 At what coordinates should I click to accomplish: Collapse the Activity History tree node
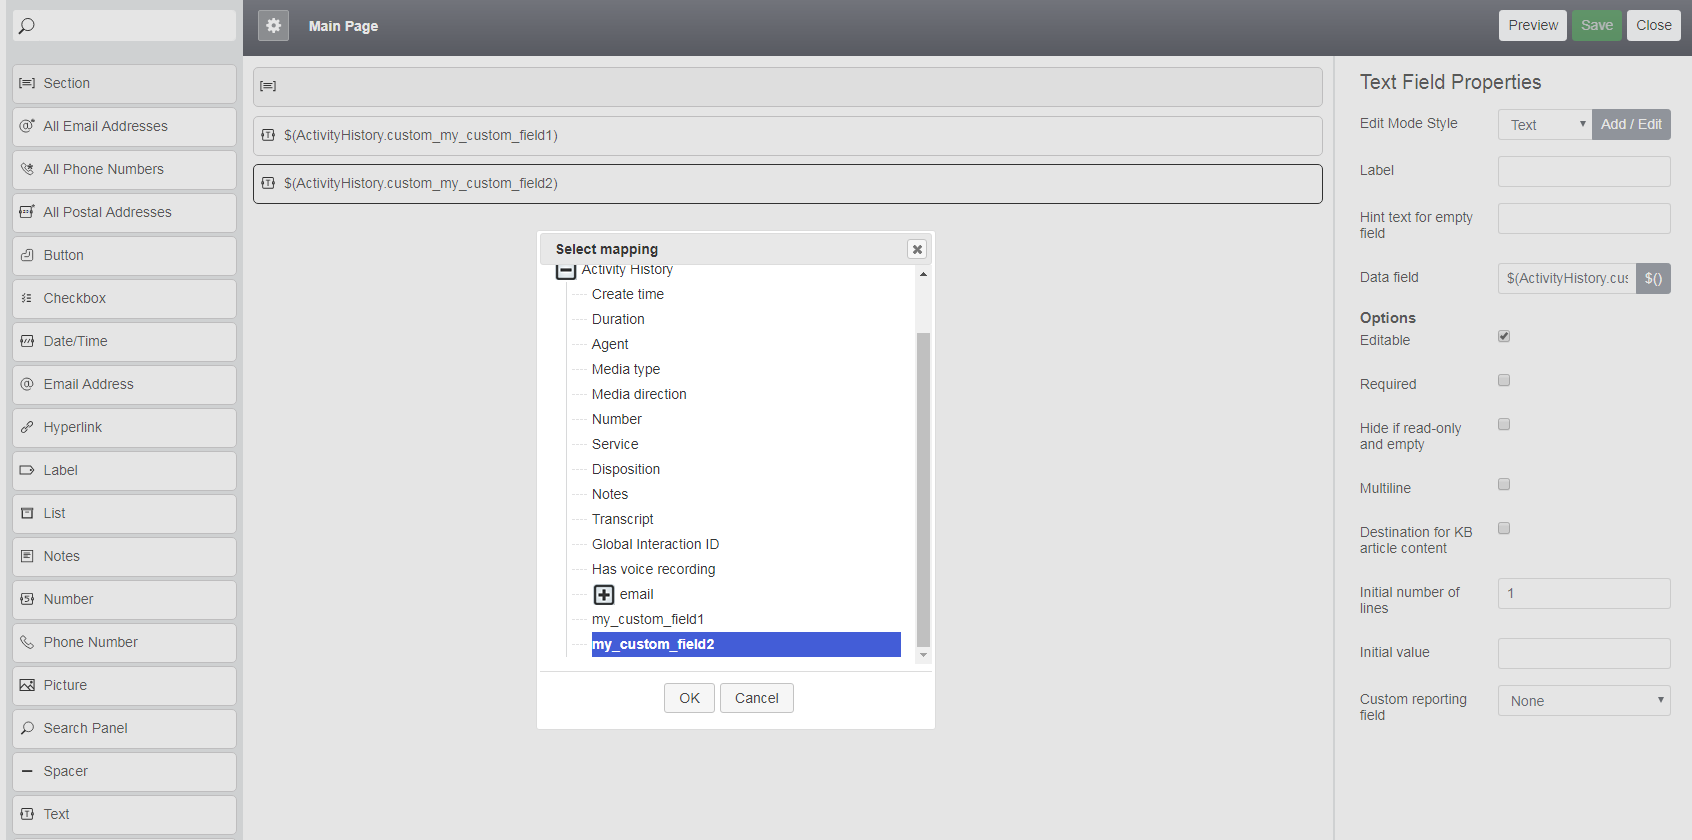tap(566, 270)
